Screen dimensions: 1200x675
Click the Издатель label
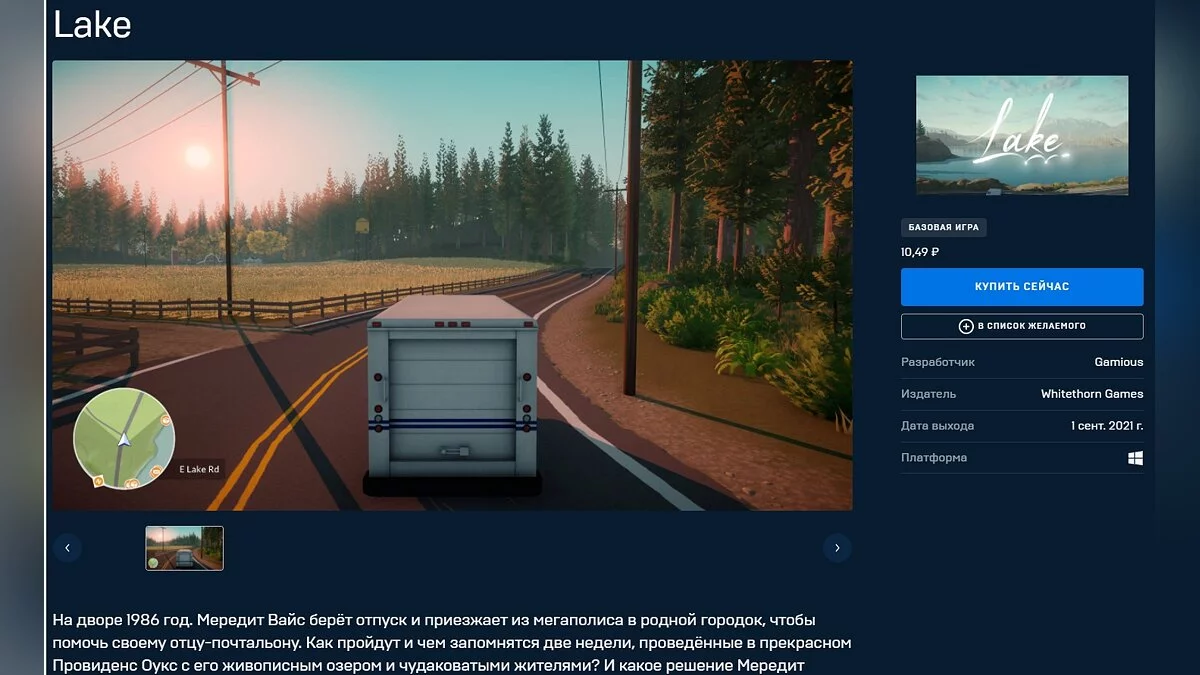(x=929, y=394)
